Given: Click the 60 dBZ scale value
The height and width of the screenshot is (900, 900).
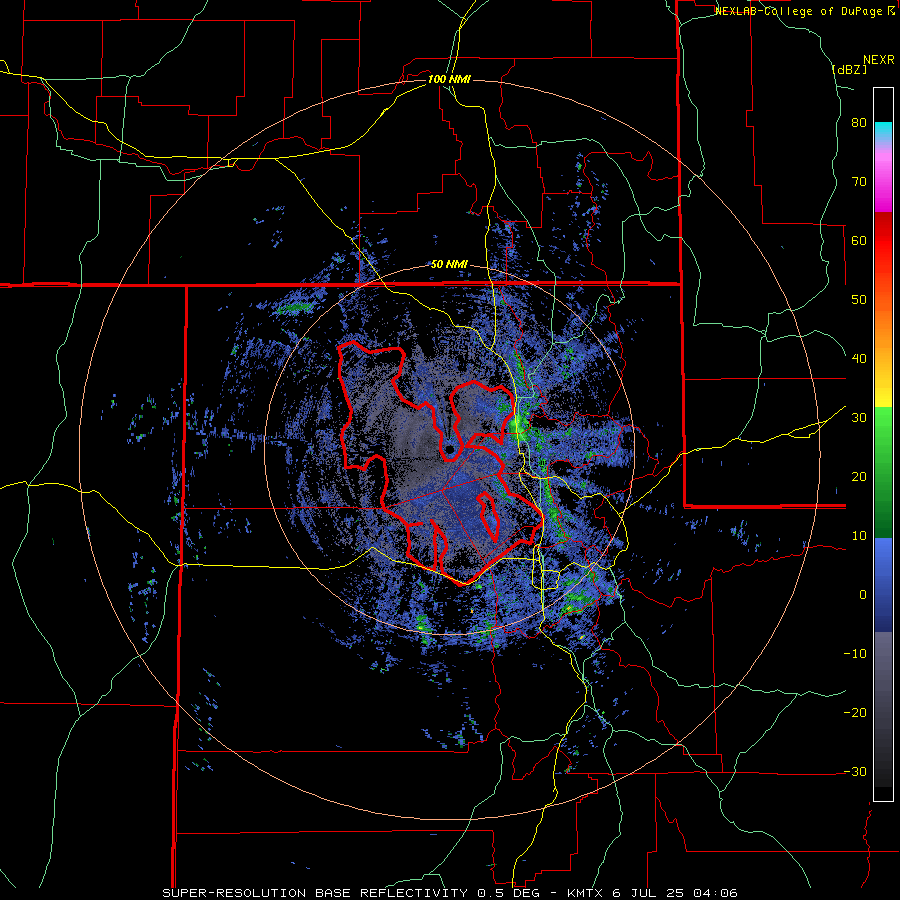Looking at the screenshot, I should [859, 240].
